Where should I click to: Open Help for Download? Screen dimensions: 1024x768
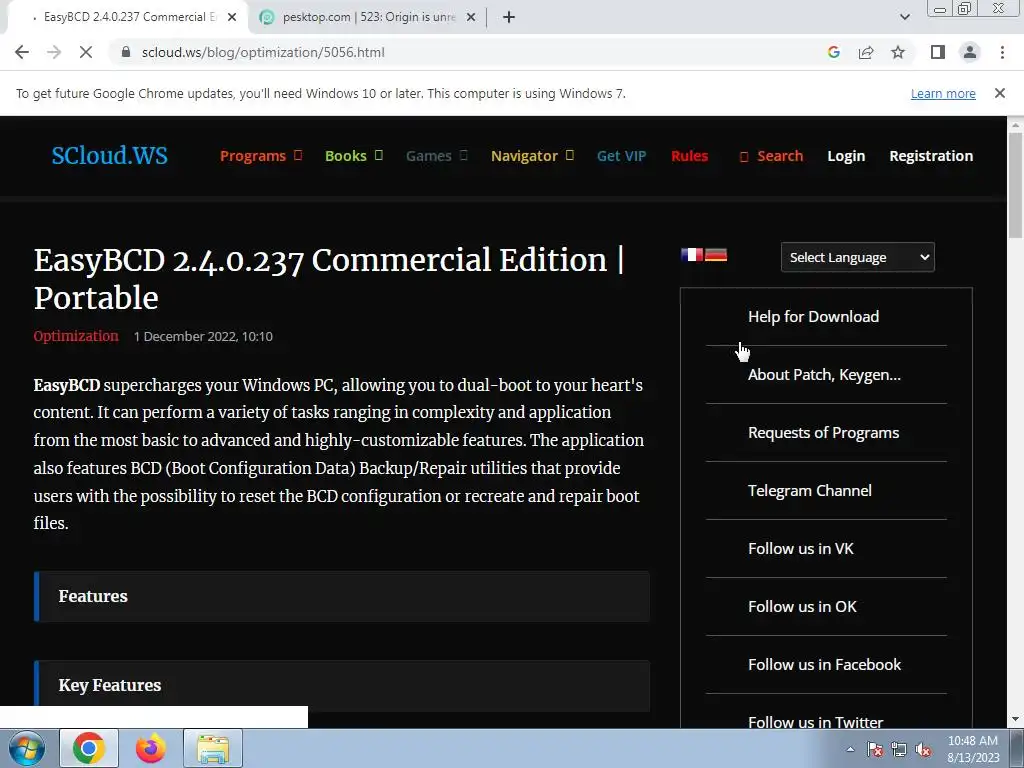[813, 317]
